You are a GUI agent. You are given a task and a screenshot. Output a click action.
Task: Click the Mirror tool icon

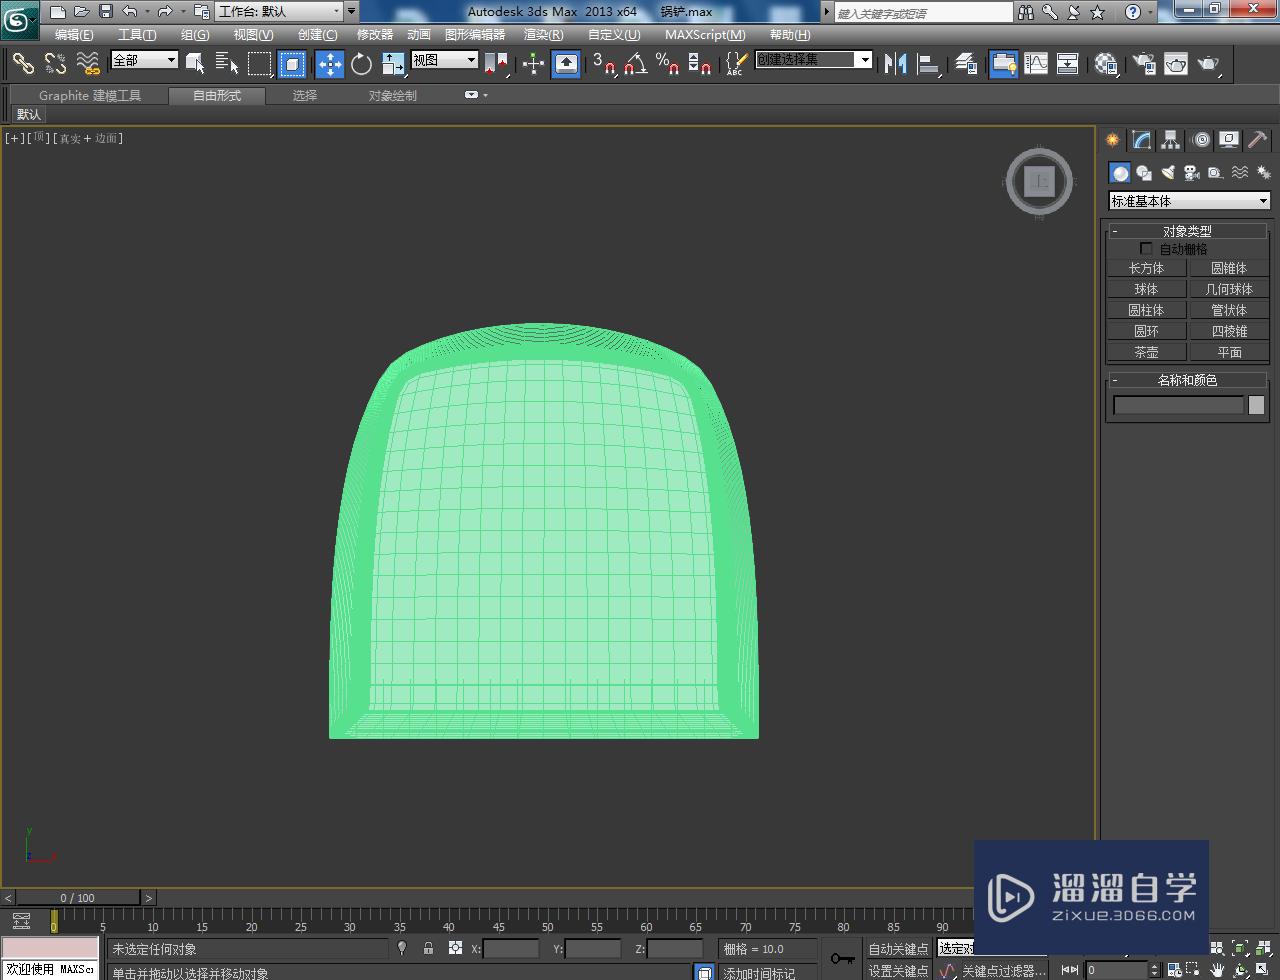click(895, 64)
